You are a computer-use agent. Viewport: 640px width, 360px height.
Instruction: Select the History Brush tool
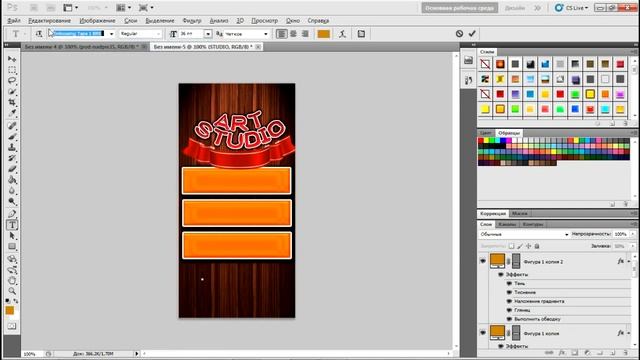[x=12, y=158]
